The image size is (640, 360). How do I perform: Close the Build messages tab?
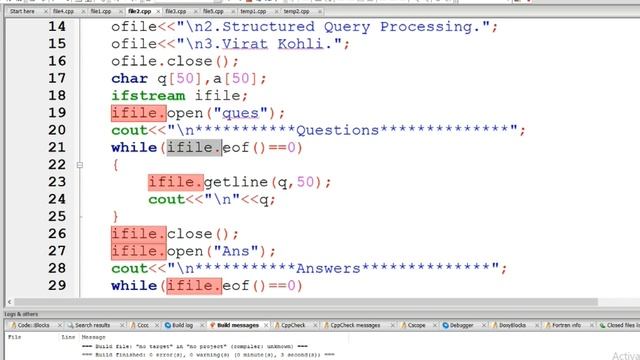(266, 325)
